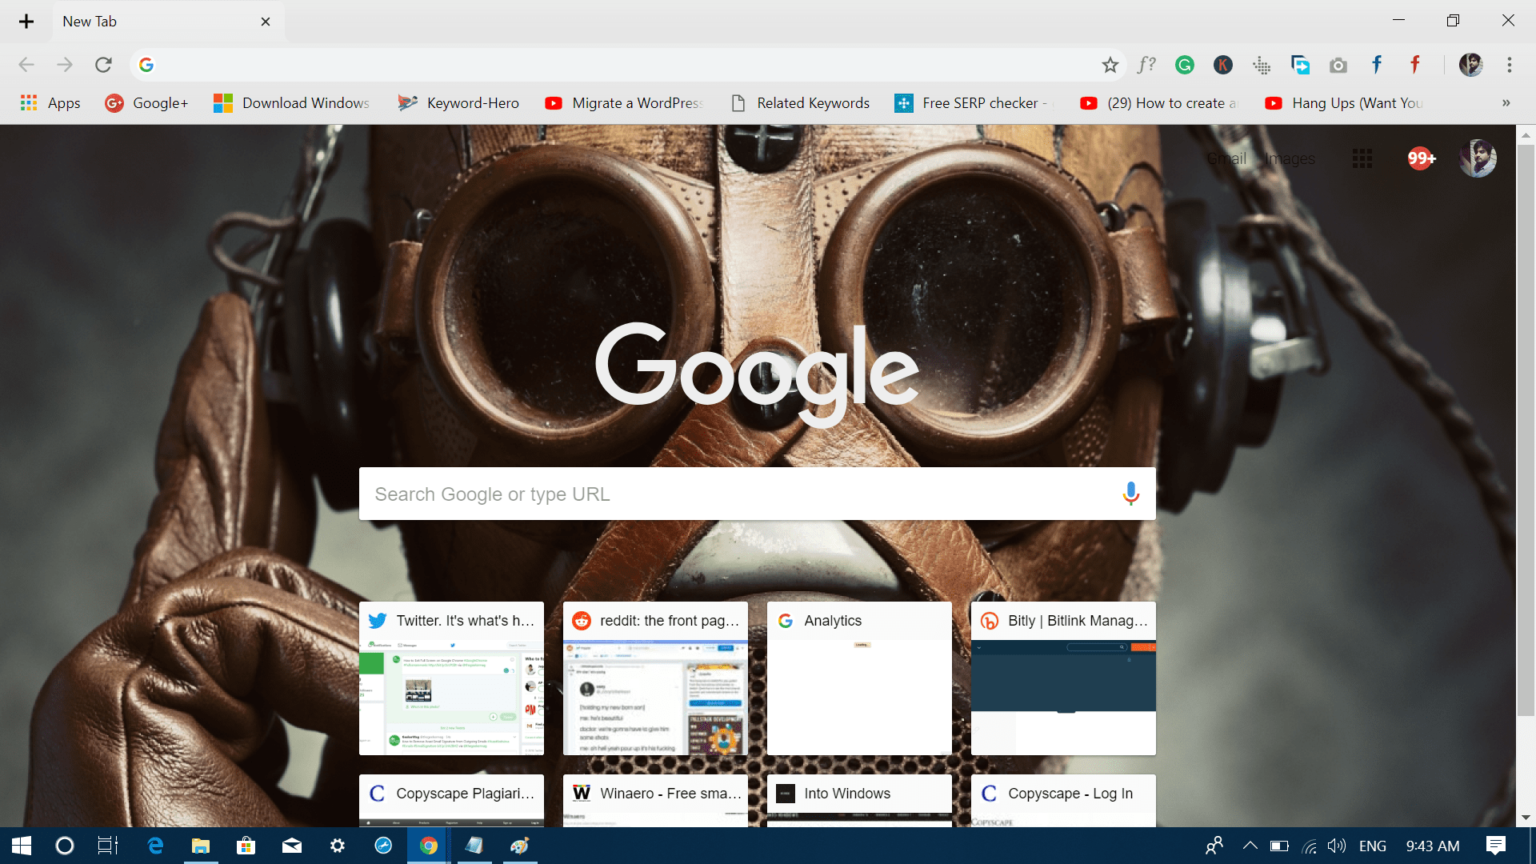The image size is (1536, 864).
Task: Open volume control in tray
Action: pos(1337,846)
